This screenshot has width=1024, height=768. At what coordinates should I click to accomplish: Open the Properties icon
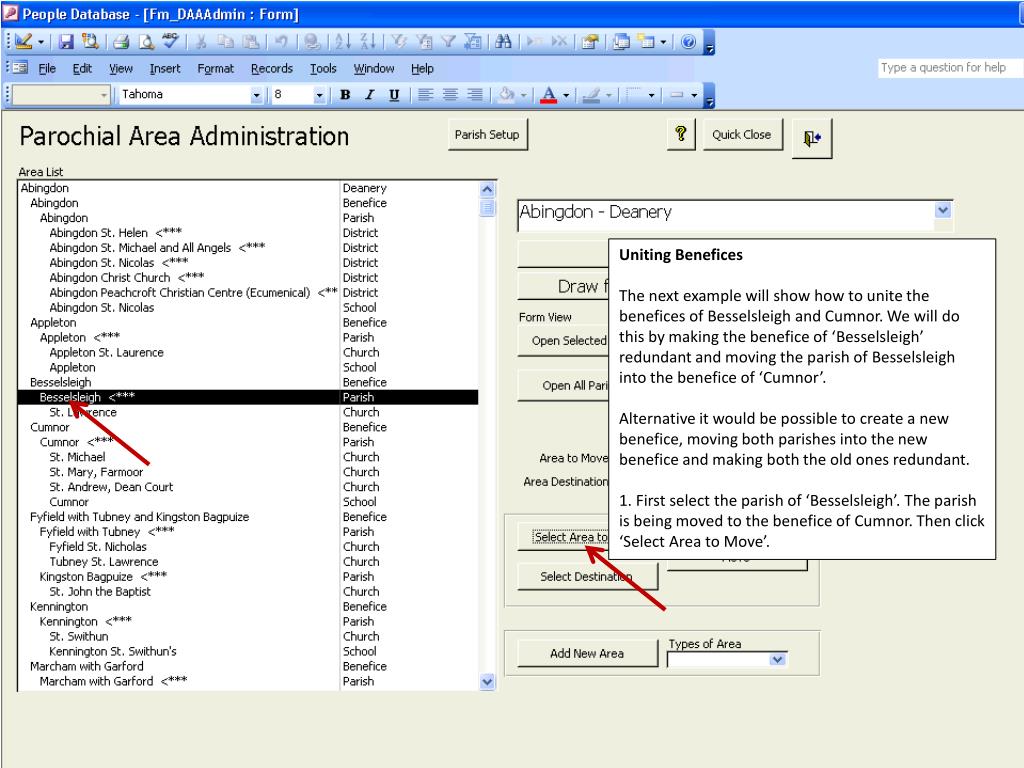click(590, 42)
